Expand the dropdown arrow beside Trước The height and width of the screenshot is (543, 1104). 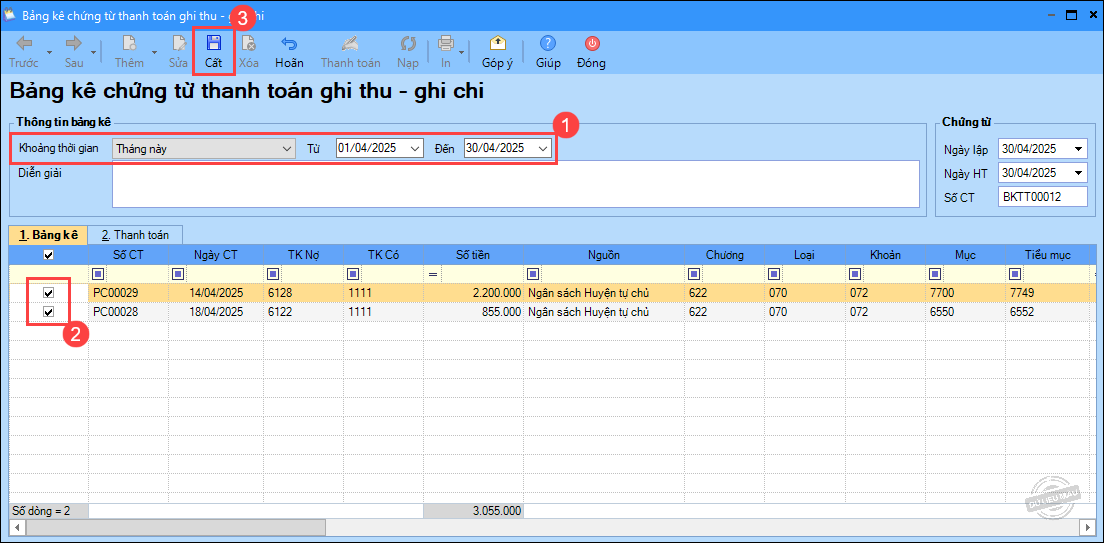(x=49, y=51)
